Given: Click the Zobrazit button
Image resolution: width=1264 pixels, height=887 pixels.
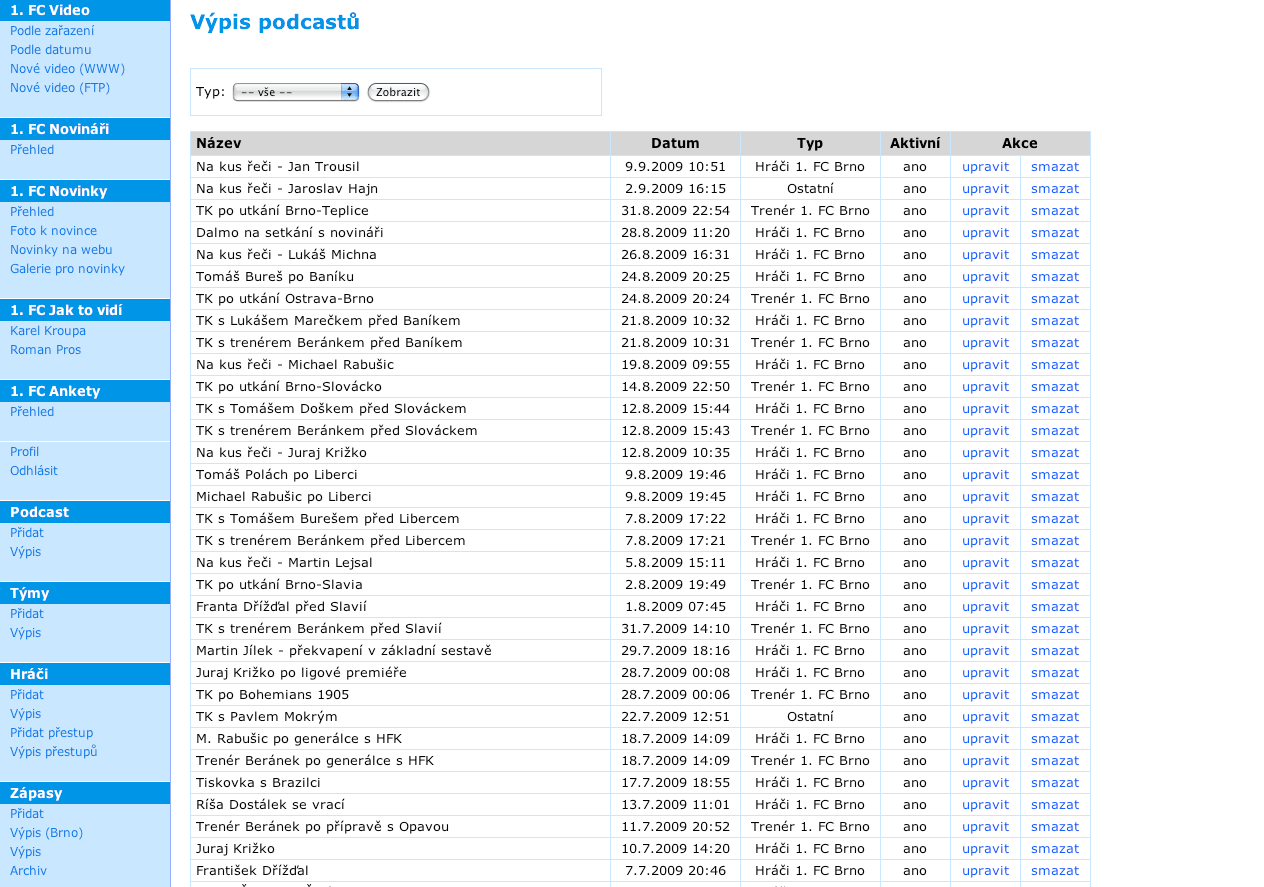Looking at the screenshot, I should click(398, 92).
